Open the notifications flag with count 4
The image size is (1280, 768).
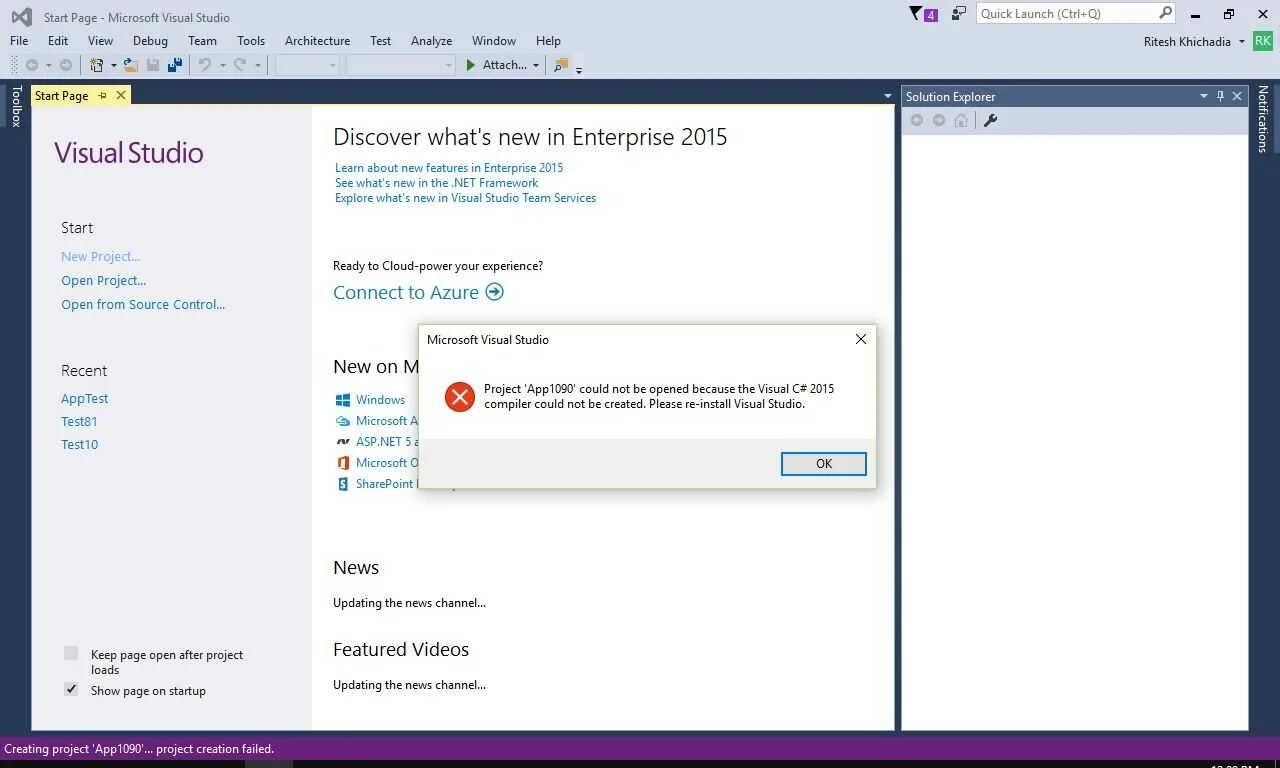point(923,14)
